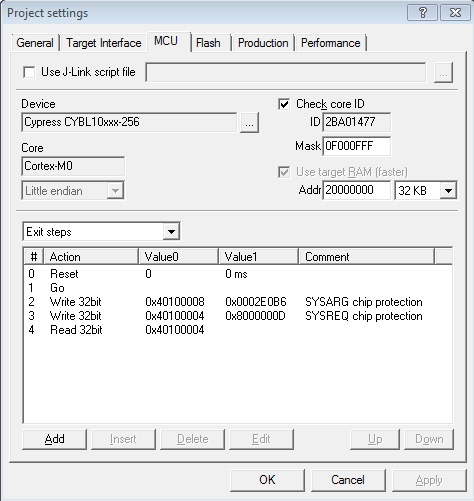Click the Cancel button

(348, 480)
